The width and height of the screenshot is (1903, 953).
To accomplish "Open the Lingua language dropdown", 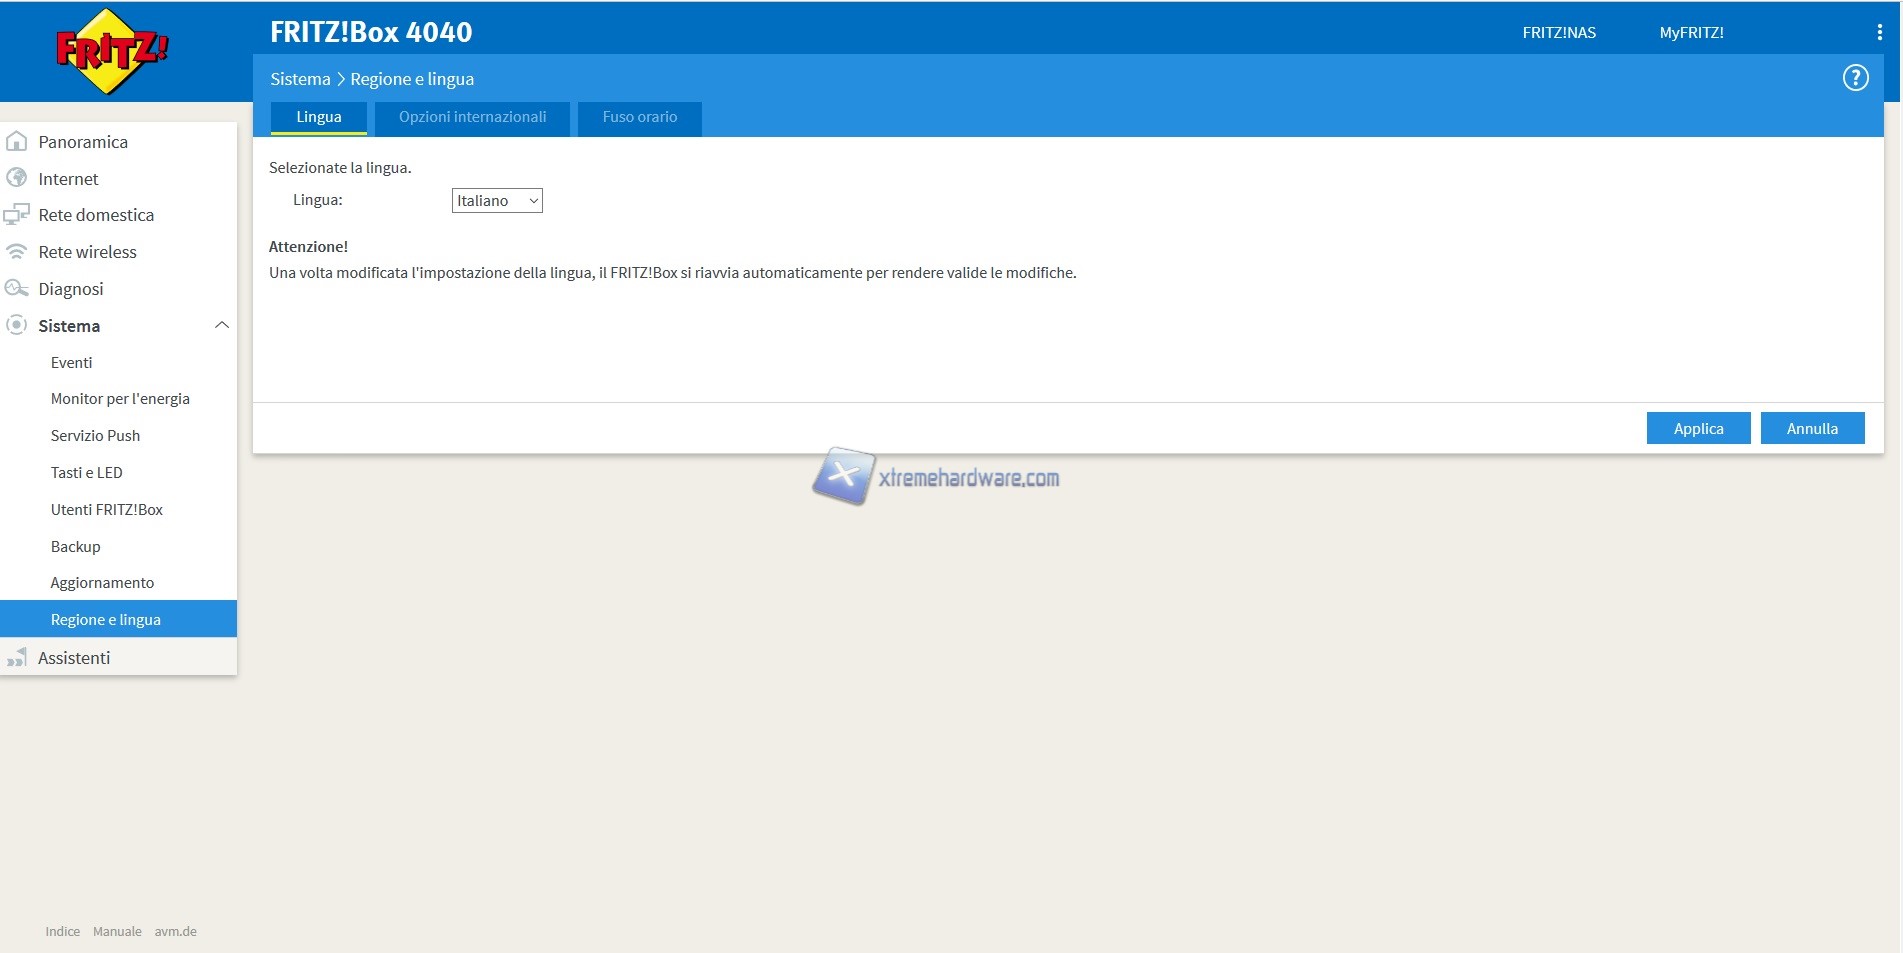I will [x=497, y=201].
